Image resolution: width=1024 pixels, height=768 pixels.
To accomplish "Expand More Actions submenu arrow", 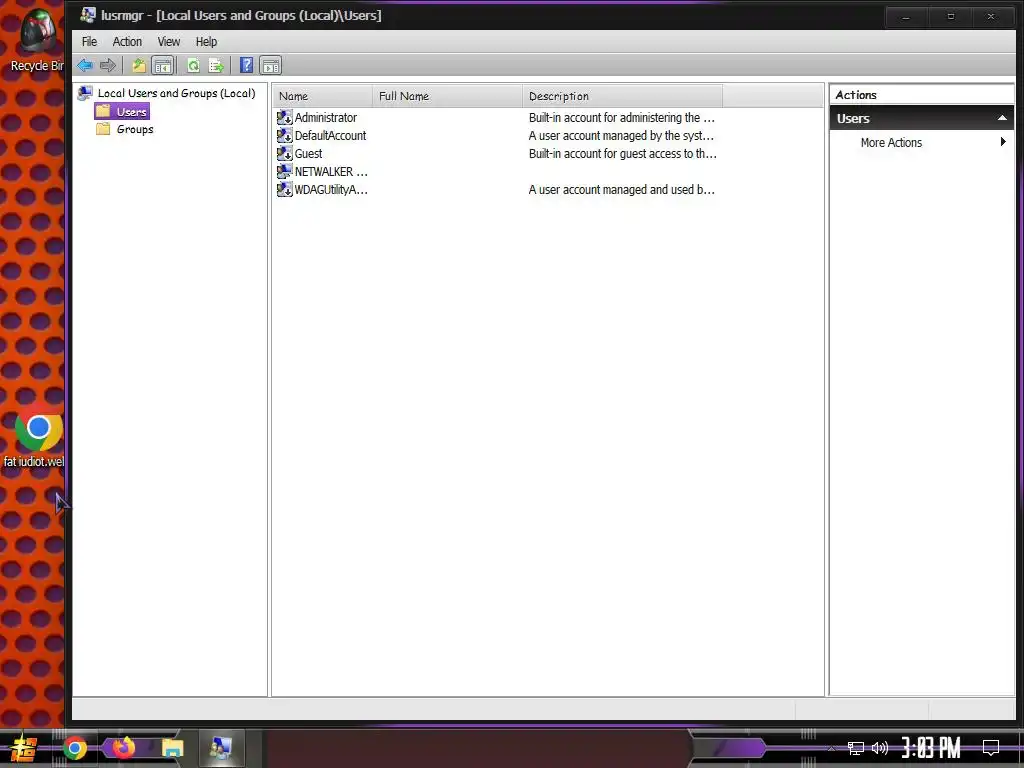I will pos(1003,142).
